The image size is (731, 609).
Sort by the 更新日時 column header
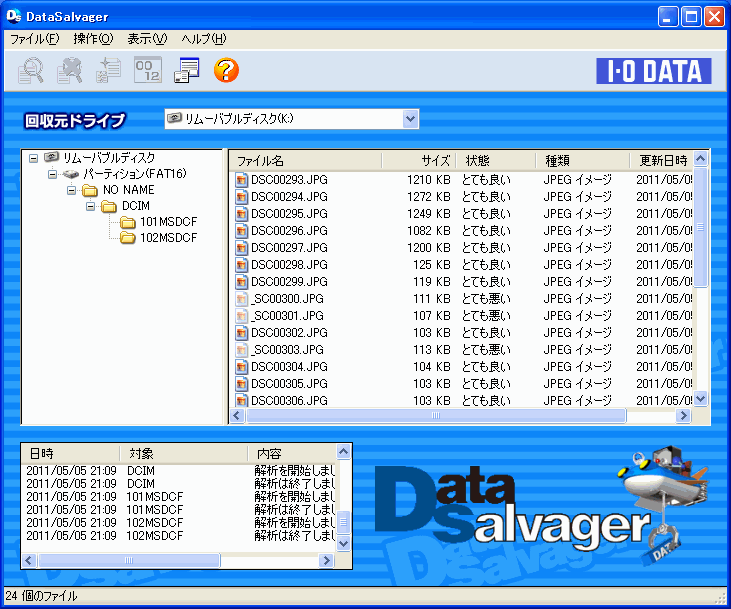click(661, 161)
